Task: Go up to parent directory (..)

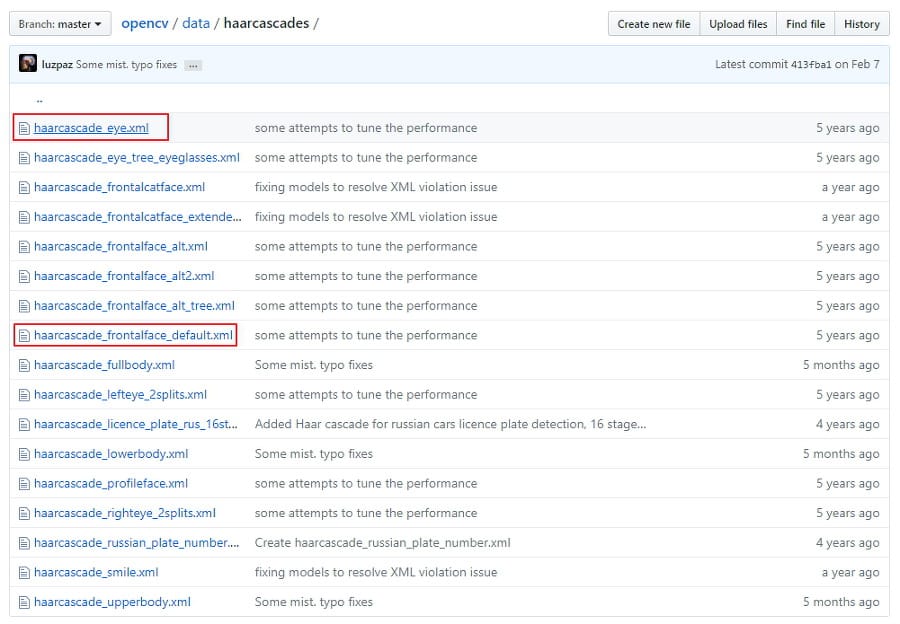Action: (39, 100)
